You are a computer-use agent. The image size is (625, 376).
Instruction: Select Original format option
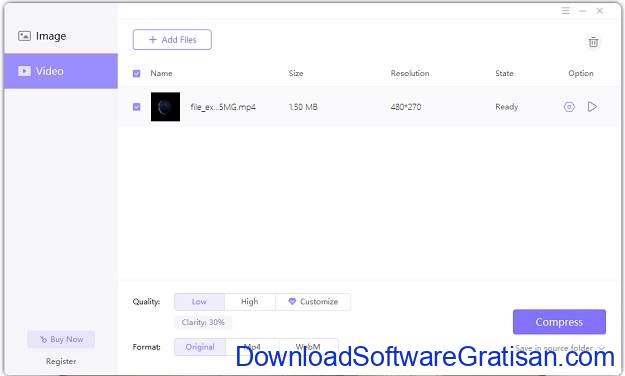(x=200, y=347)
